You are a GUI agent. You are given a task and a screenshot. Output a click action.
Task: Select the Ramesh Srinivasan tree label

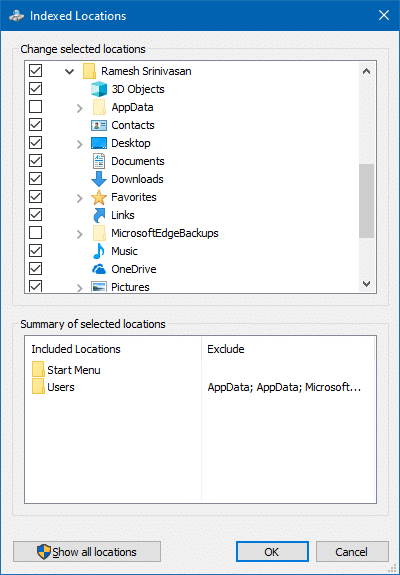[x=146, y=71]
